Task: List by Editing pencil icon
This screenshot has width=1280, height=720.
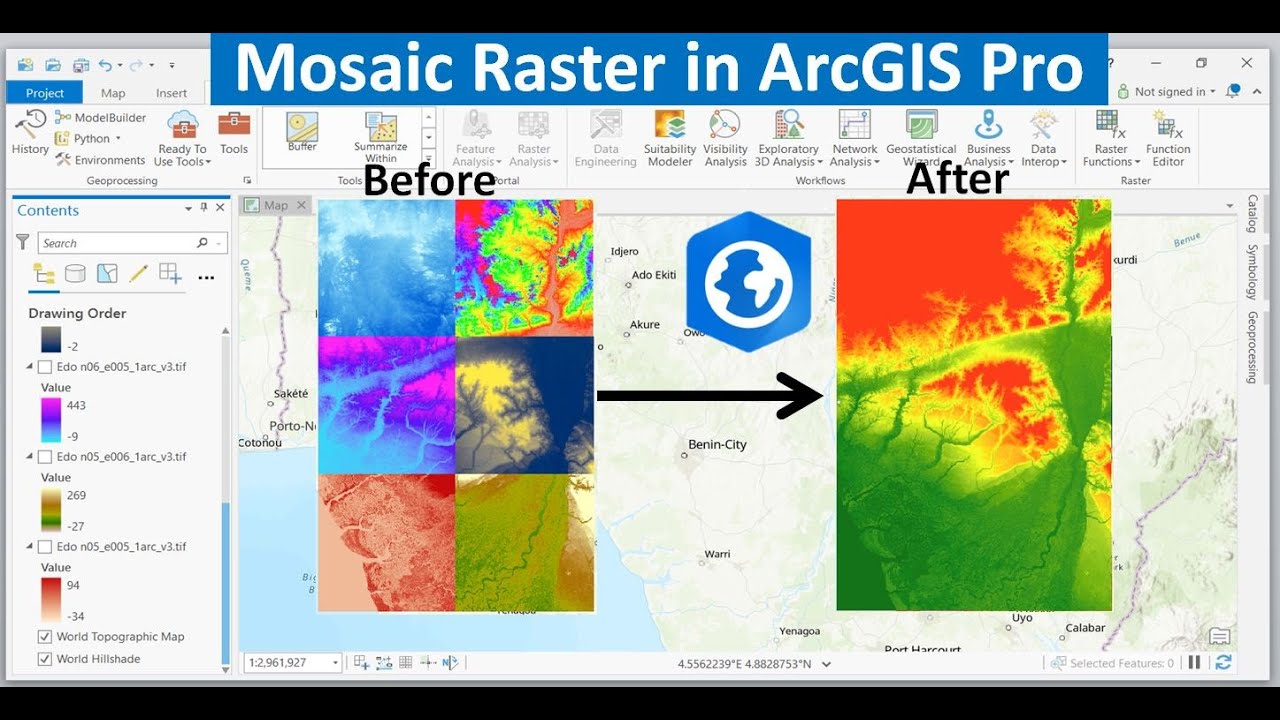Action: coord(138,273)
